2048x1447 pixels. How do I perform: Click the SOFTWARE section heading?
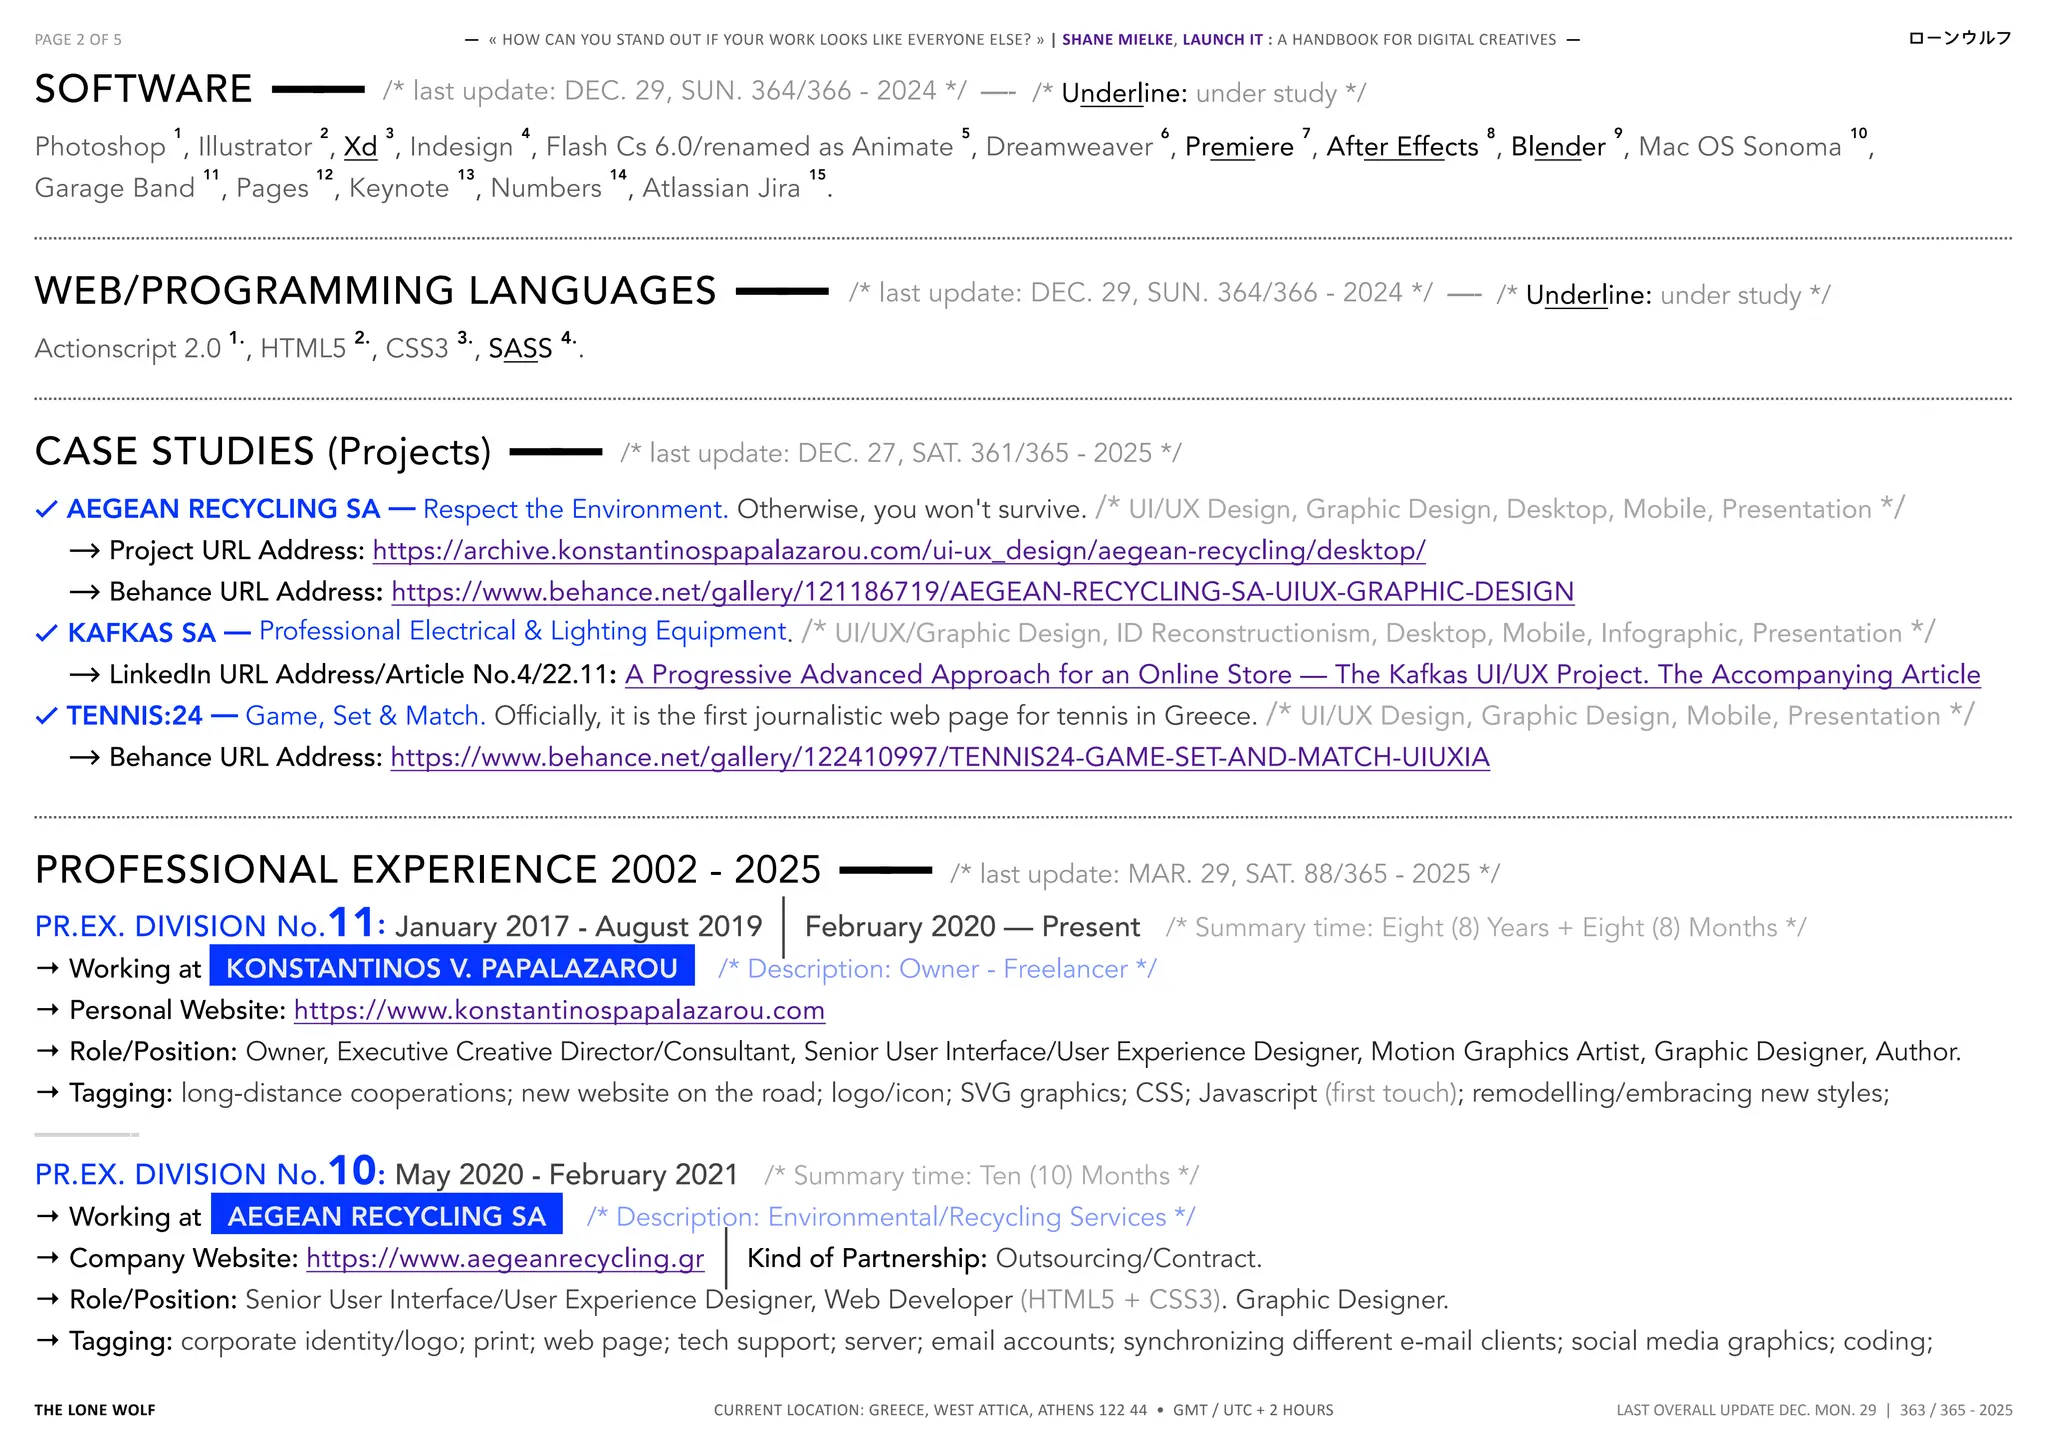click(143, 89)
